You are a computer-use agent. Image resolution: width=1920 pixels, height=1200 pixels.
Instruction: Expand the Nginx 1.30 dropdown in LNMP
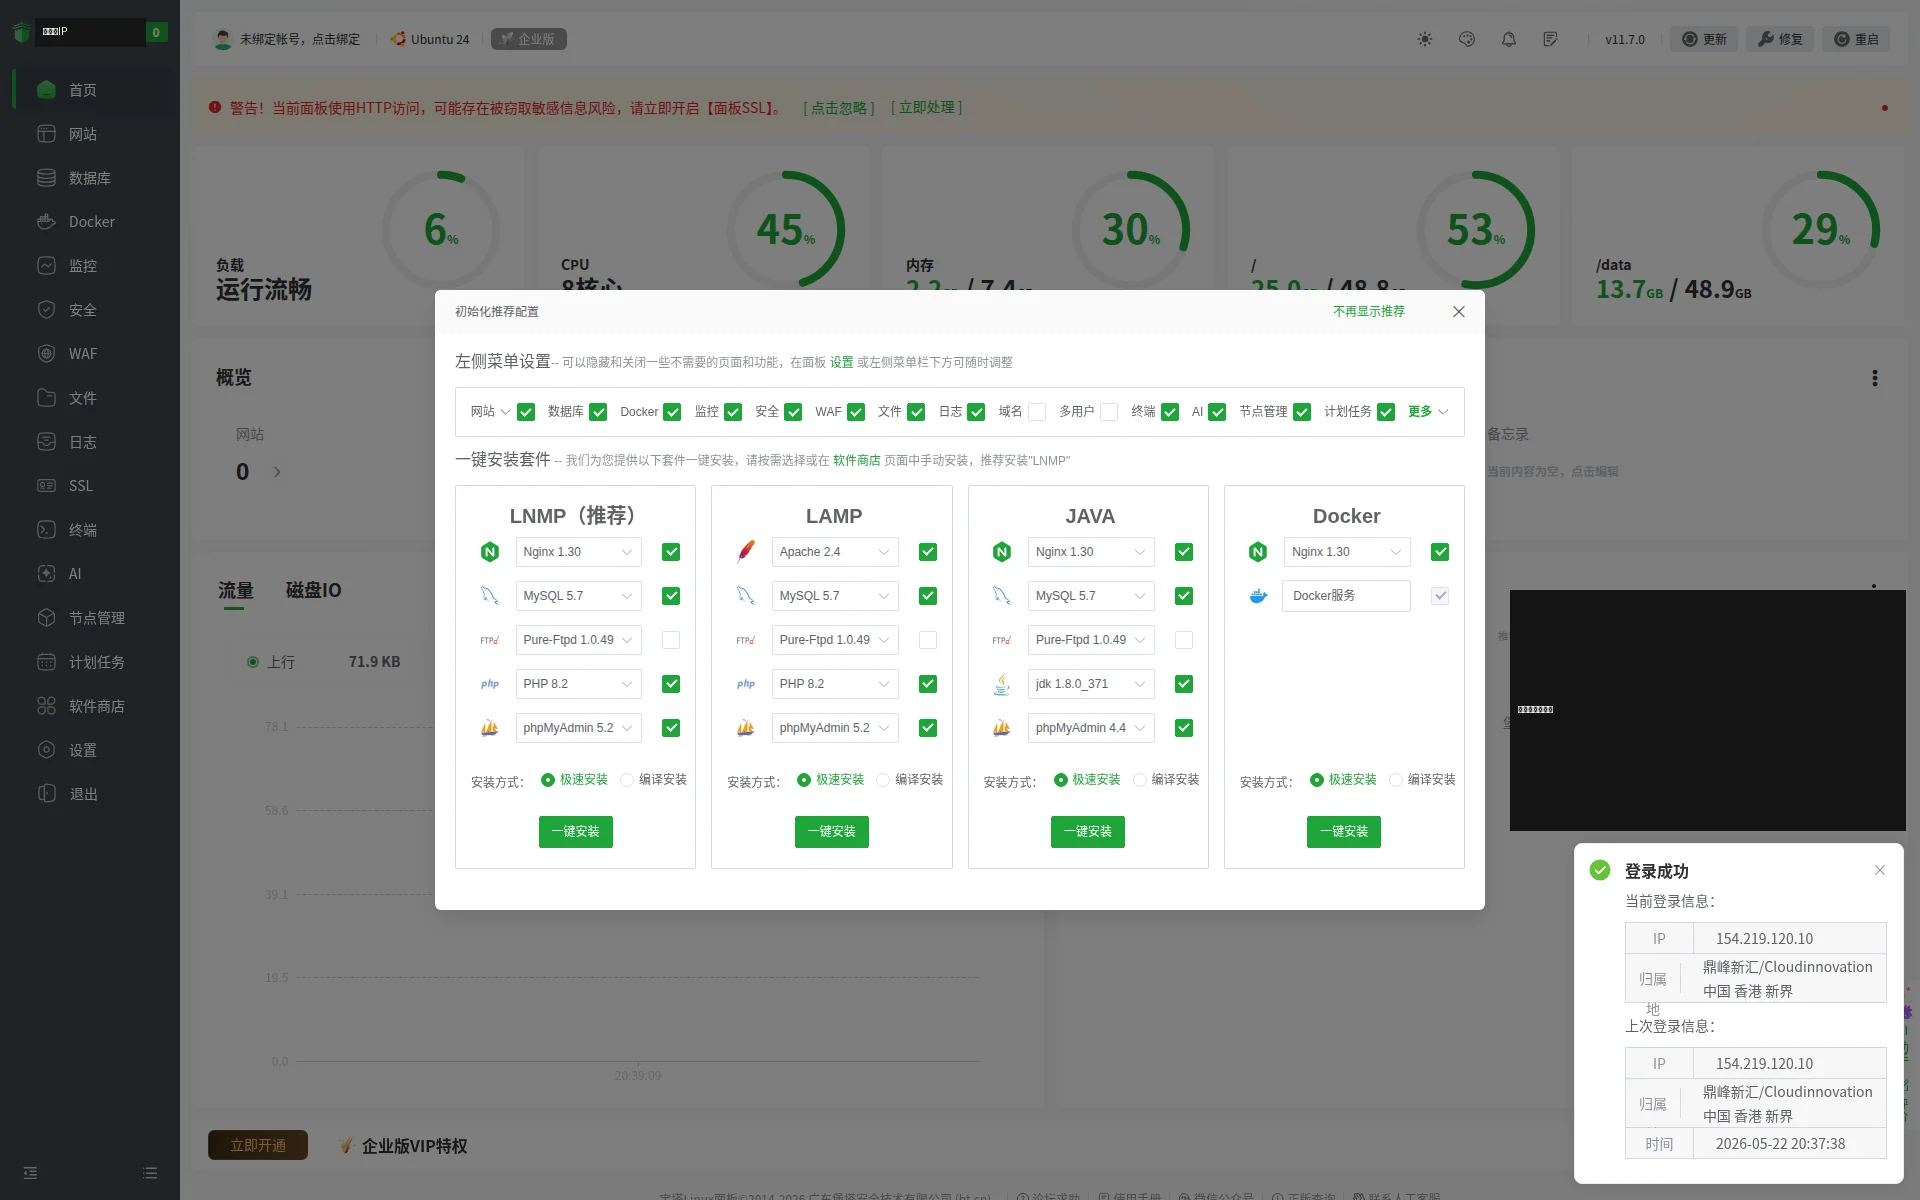(578, 552)
